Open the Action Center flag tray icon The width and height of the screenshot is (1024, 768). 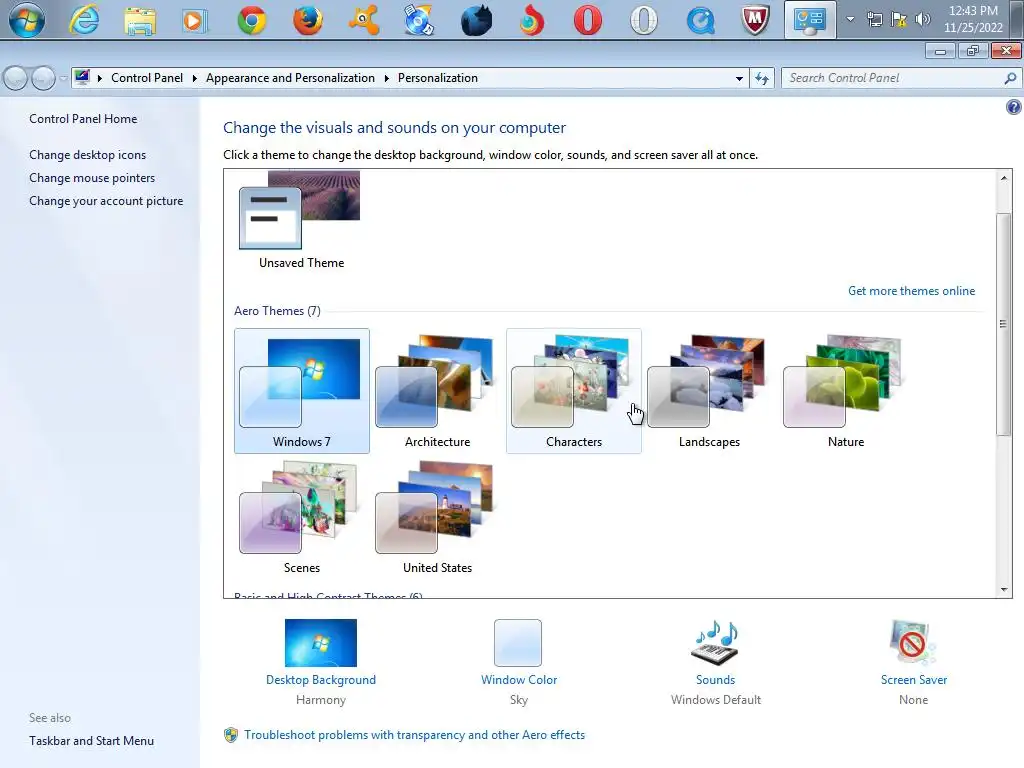point(899,19)
